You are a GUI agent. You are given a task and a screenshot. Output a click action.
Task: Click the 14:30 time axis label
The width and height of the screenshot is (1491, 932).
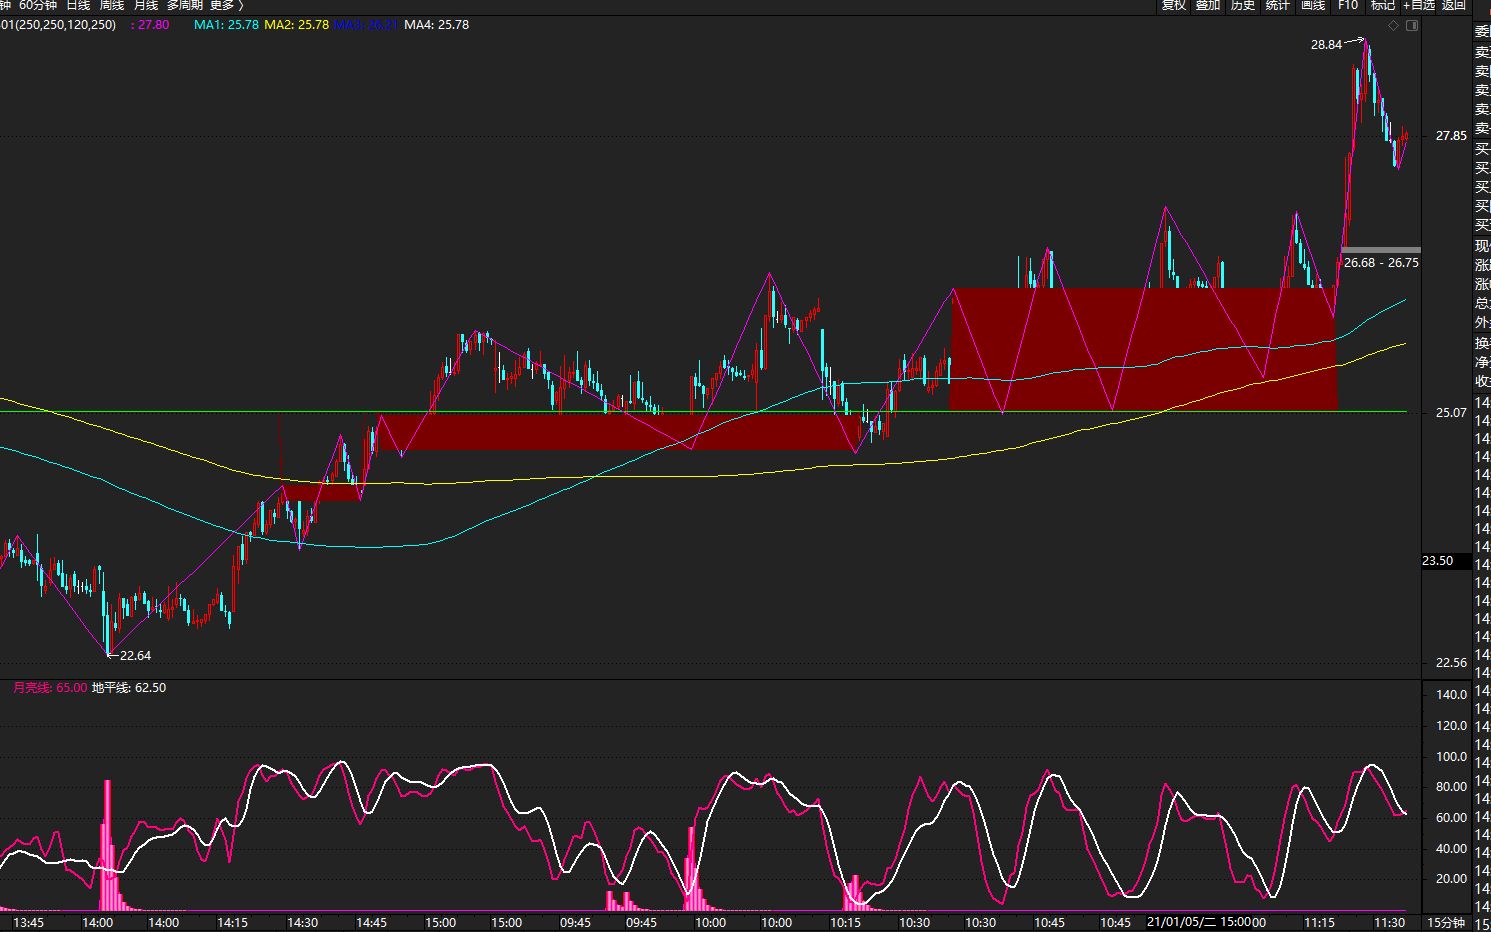tap(302, 923)
